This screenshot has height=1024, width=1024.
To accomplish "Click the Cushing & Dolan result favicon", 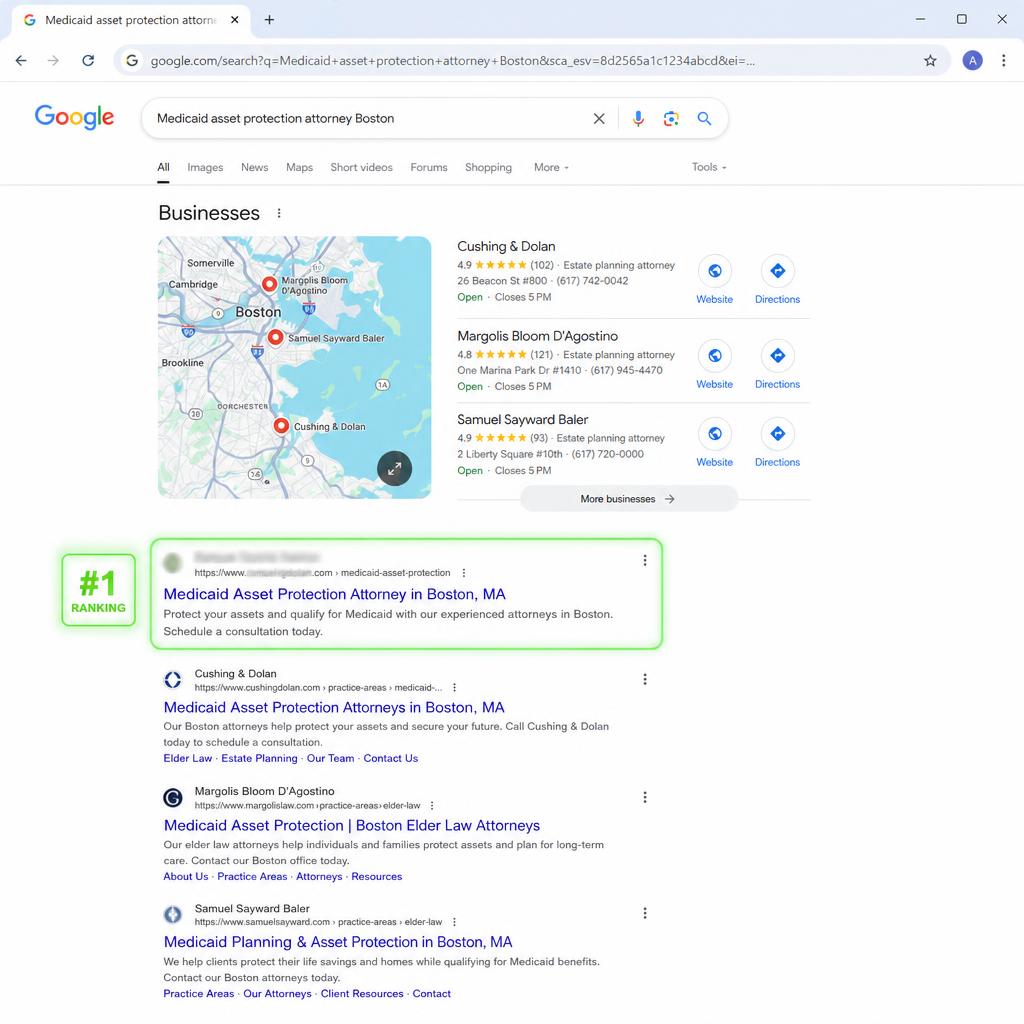I will (172, 680).
